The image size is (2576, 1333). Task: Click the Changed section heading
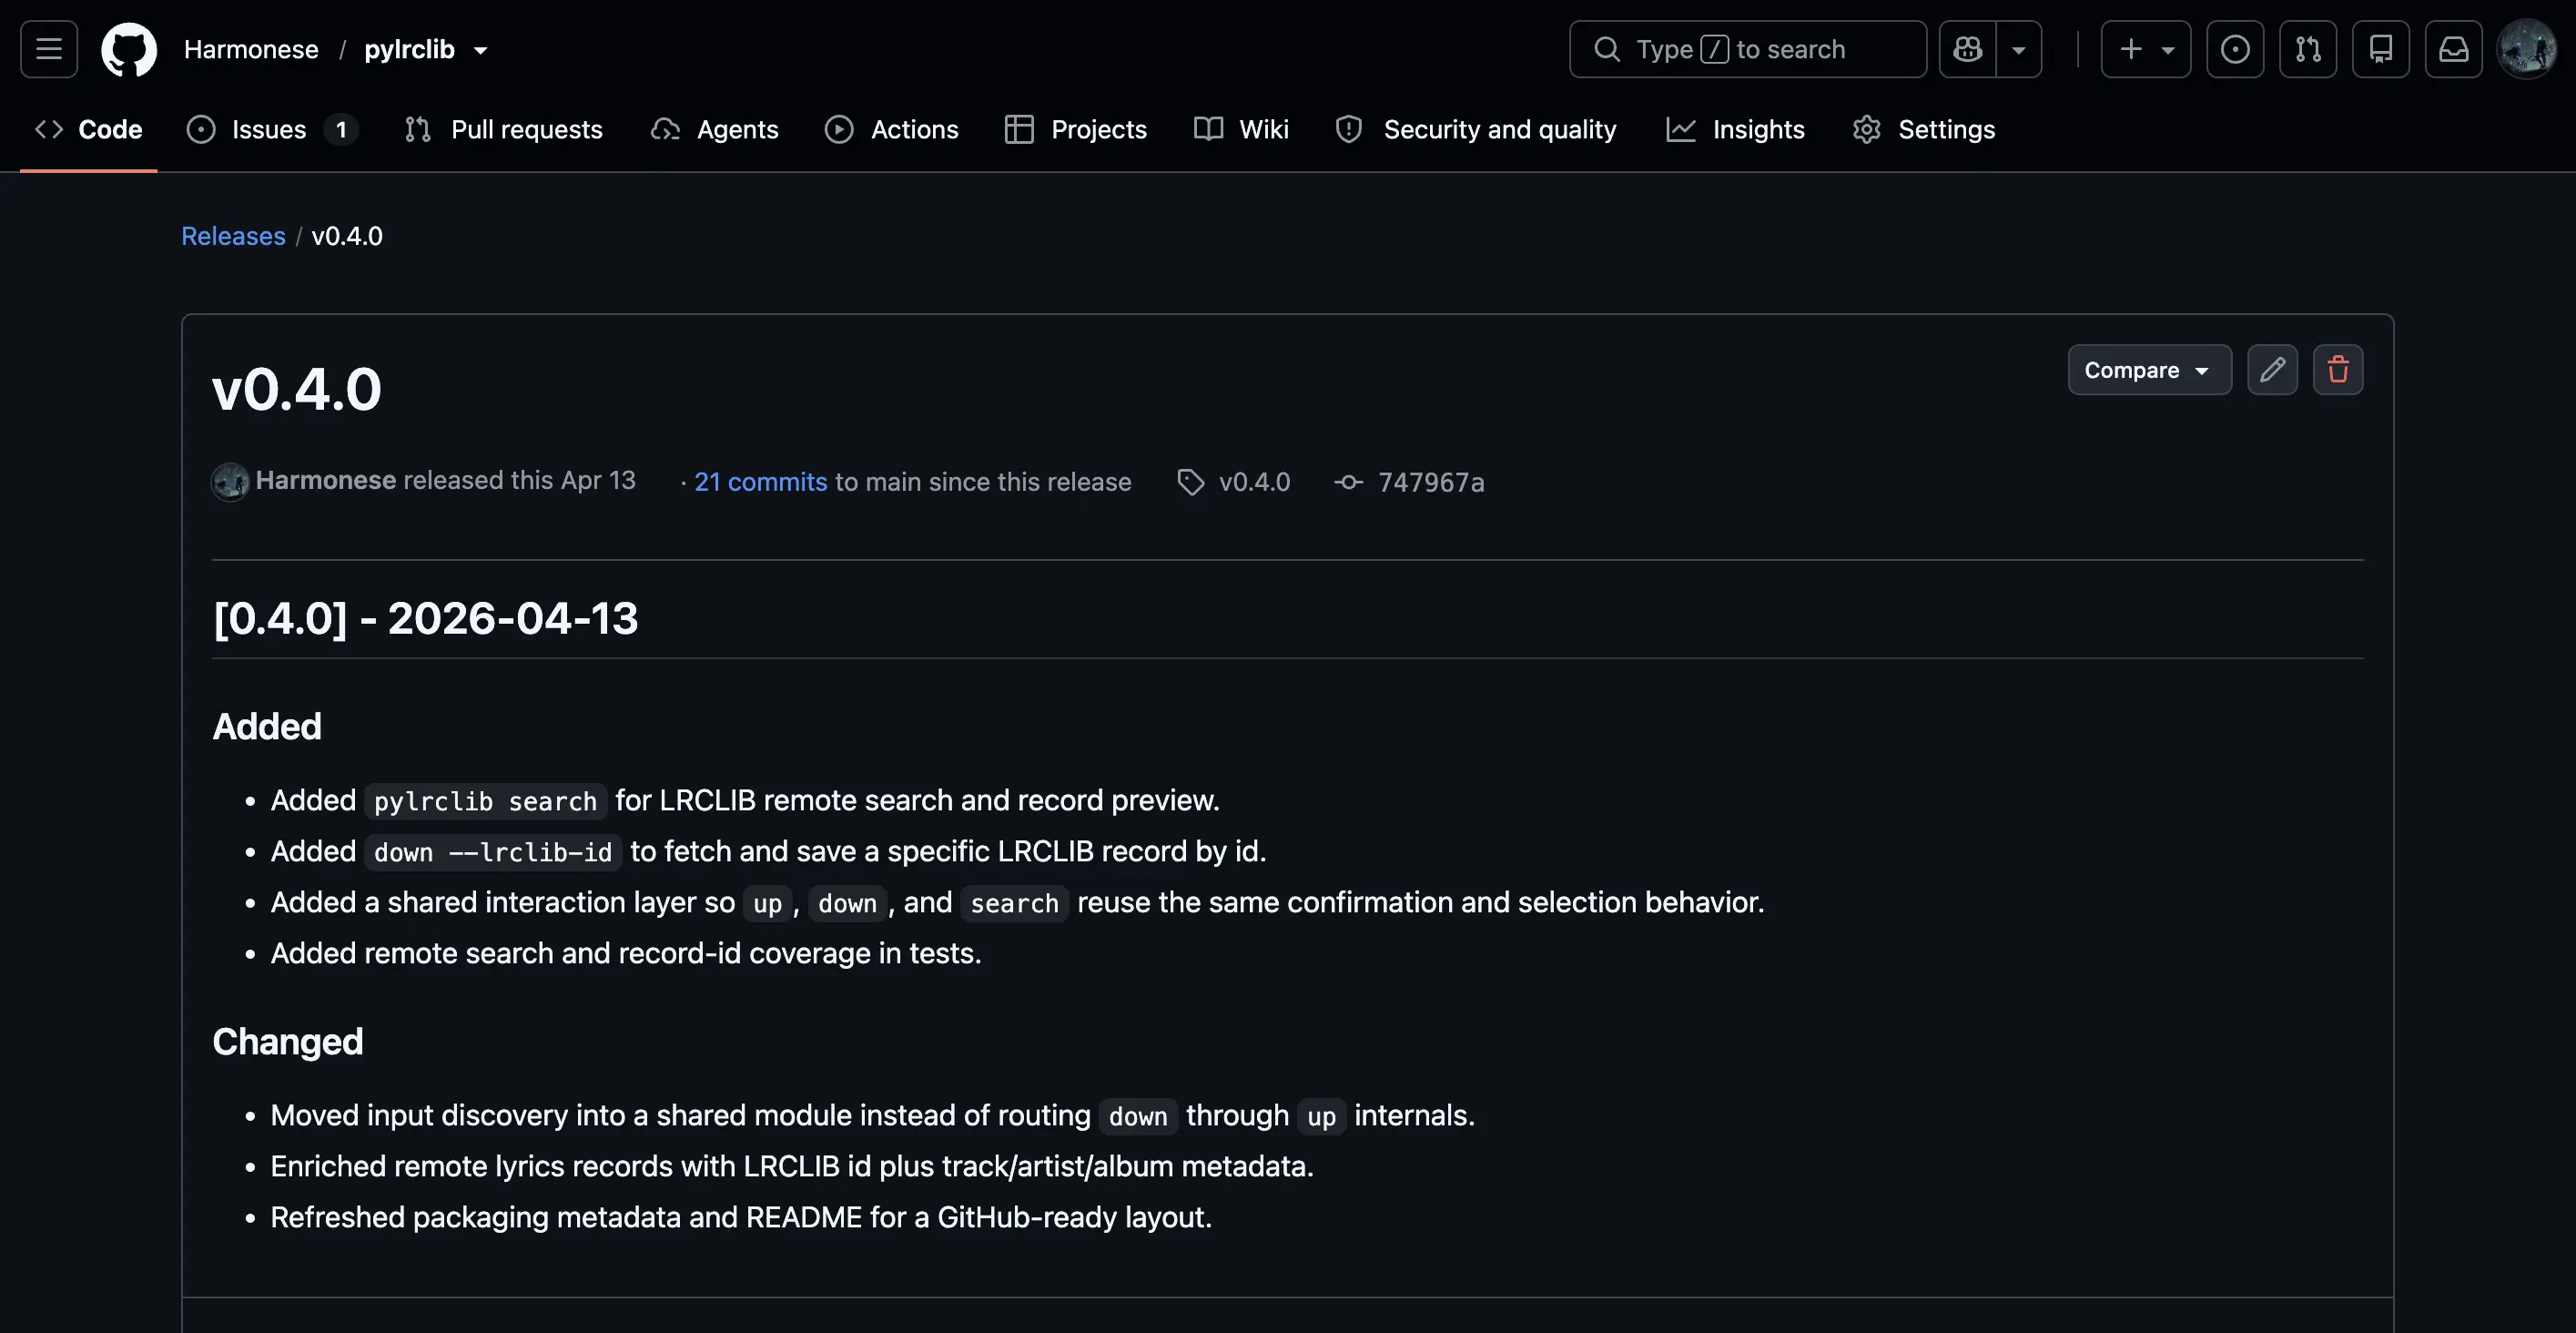pos(288,1042)
